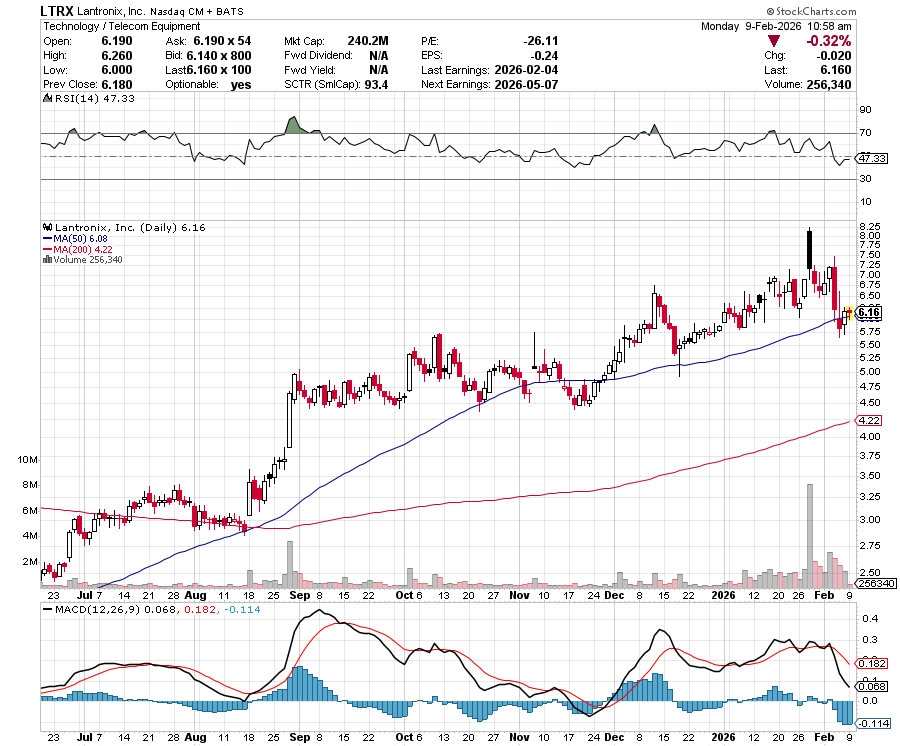Click 'Technology / Telecom Equipment' sector label
The height and width of the screenshot is (746, 900).
tap(122, 26)
